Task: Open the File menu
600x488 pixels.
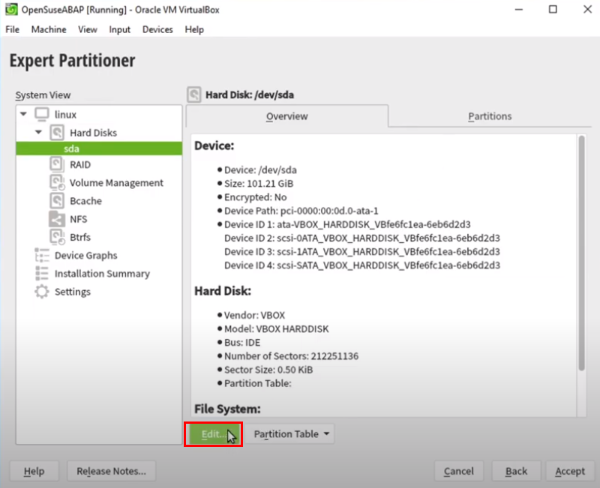Action: coord(12,29)
